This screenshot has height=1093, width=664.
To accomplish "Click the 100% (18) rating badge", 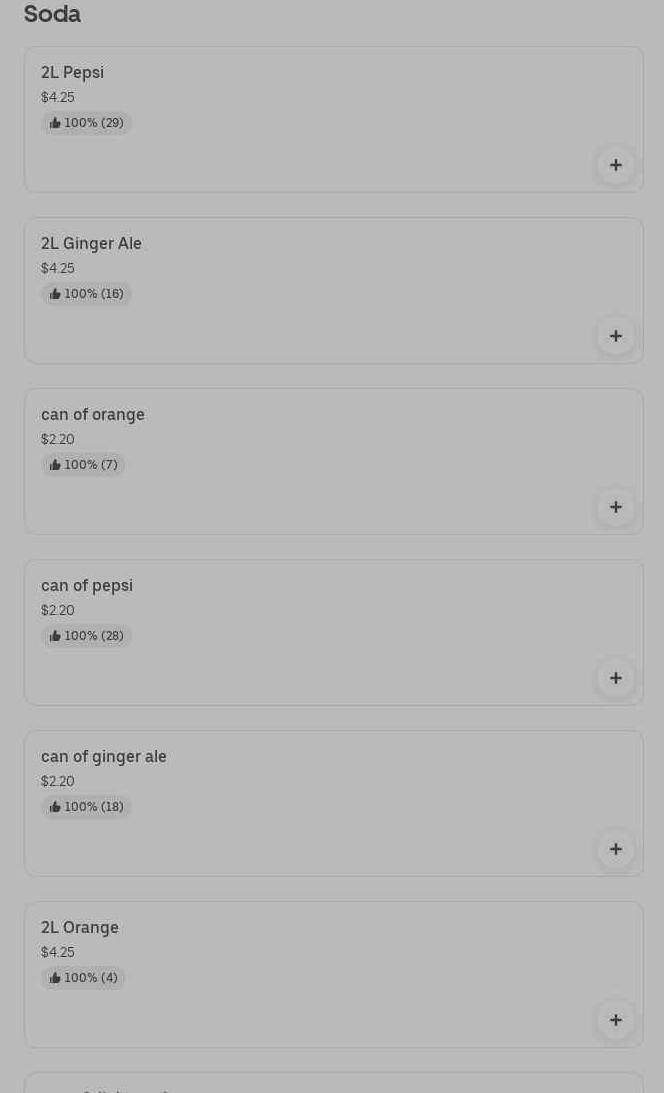I will click(87, 807).
